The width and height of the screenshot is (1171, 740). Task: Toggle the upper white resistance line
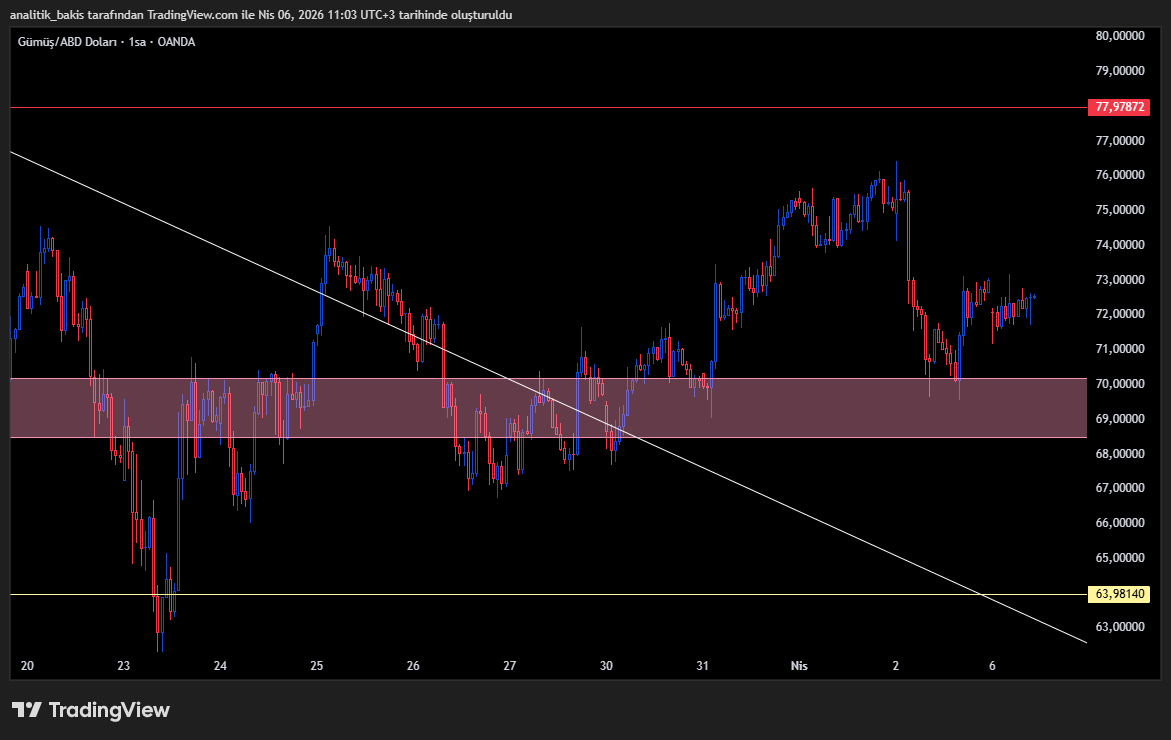pyautogui.click(x=500, y=106)
